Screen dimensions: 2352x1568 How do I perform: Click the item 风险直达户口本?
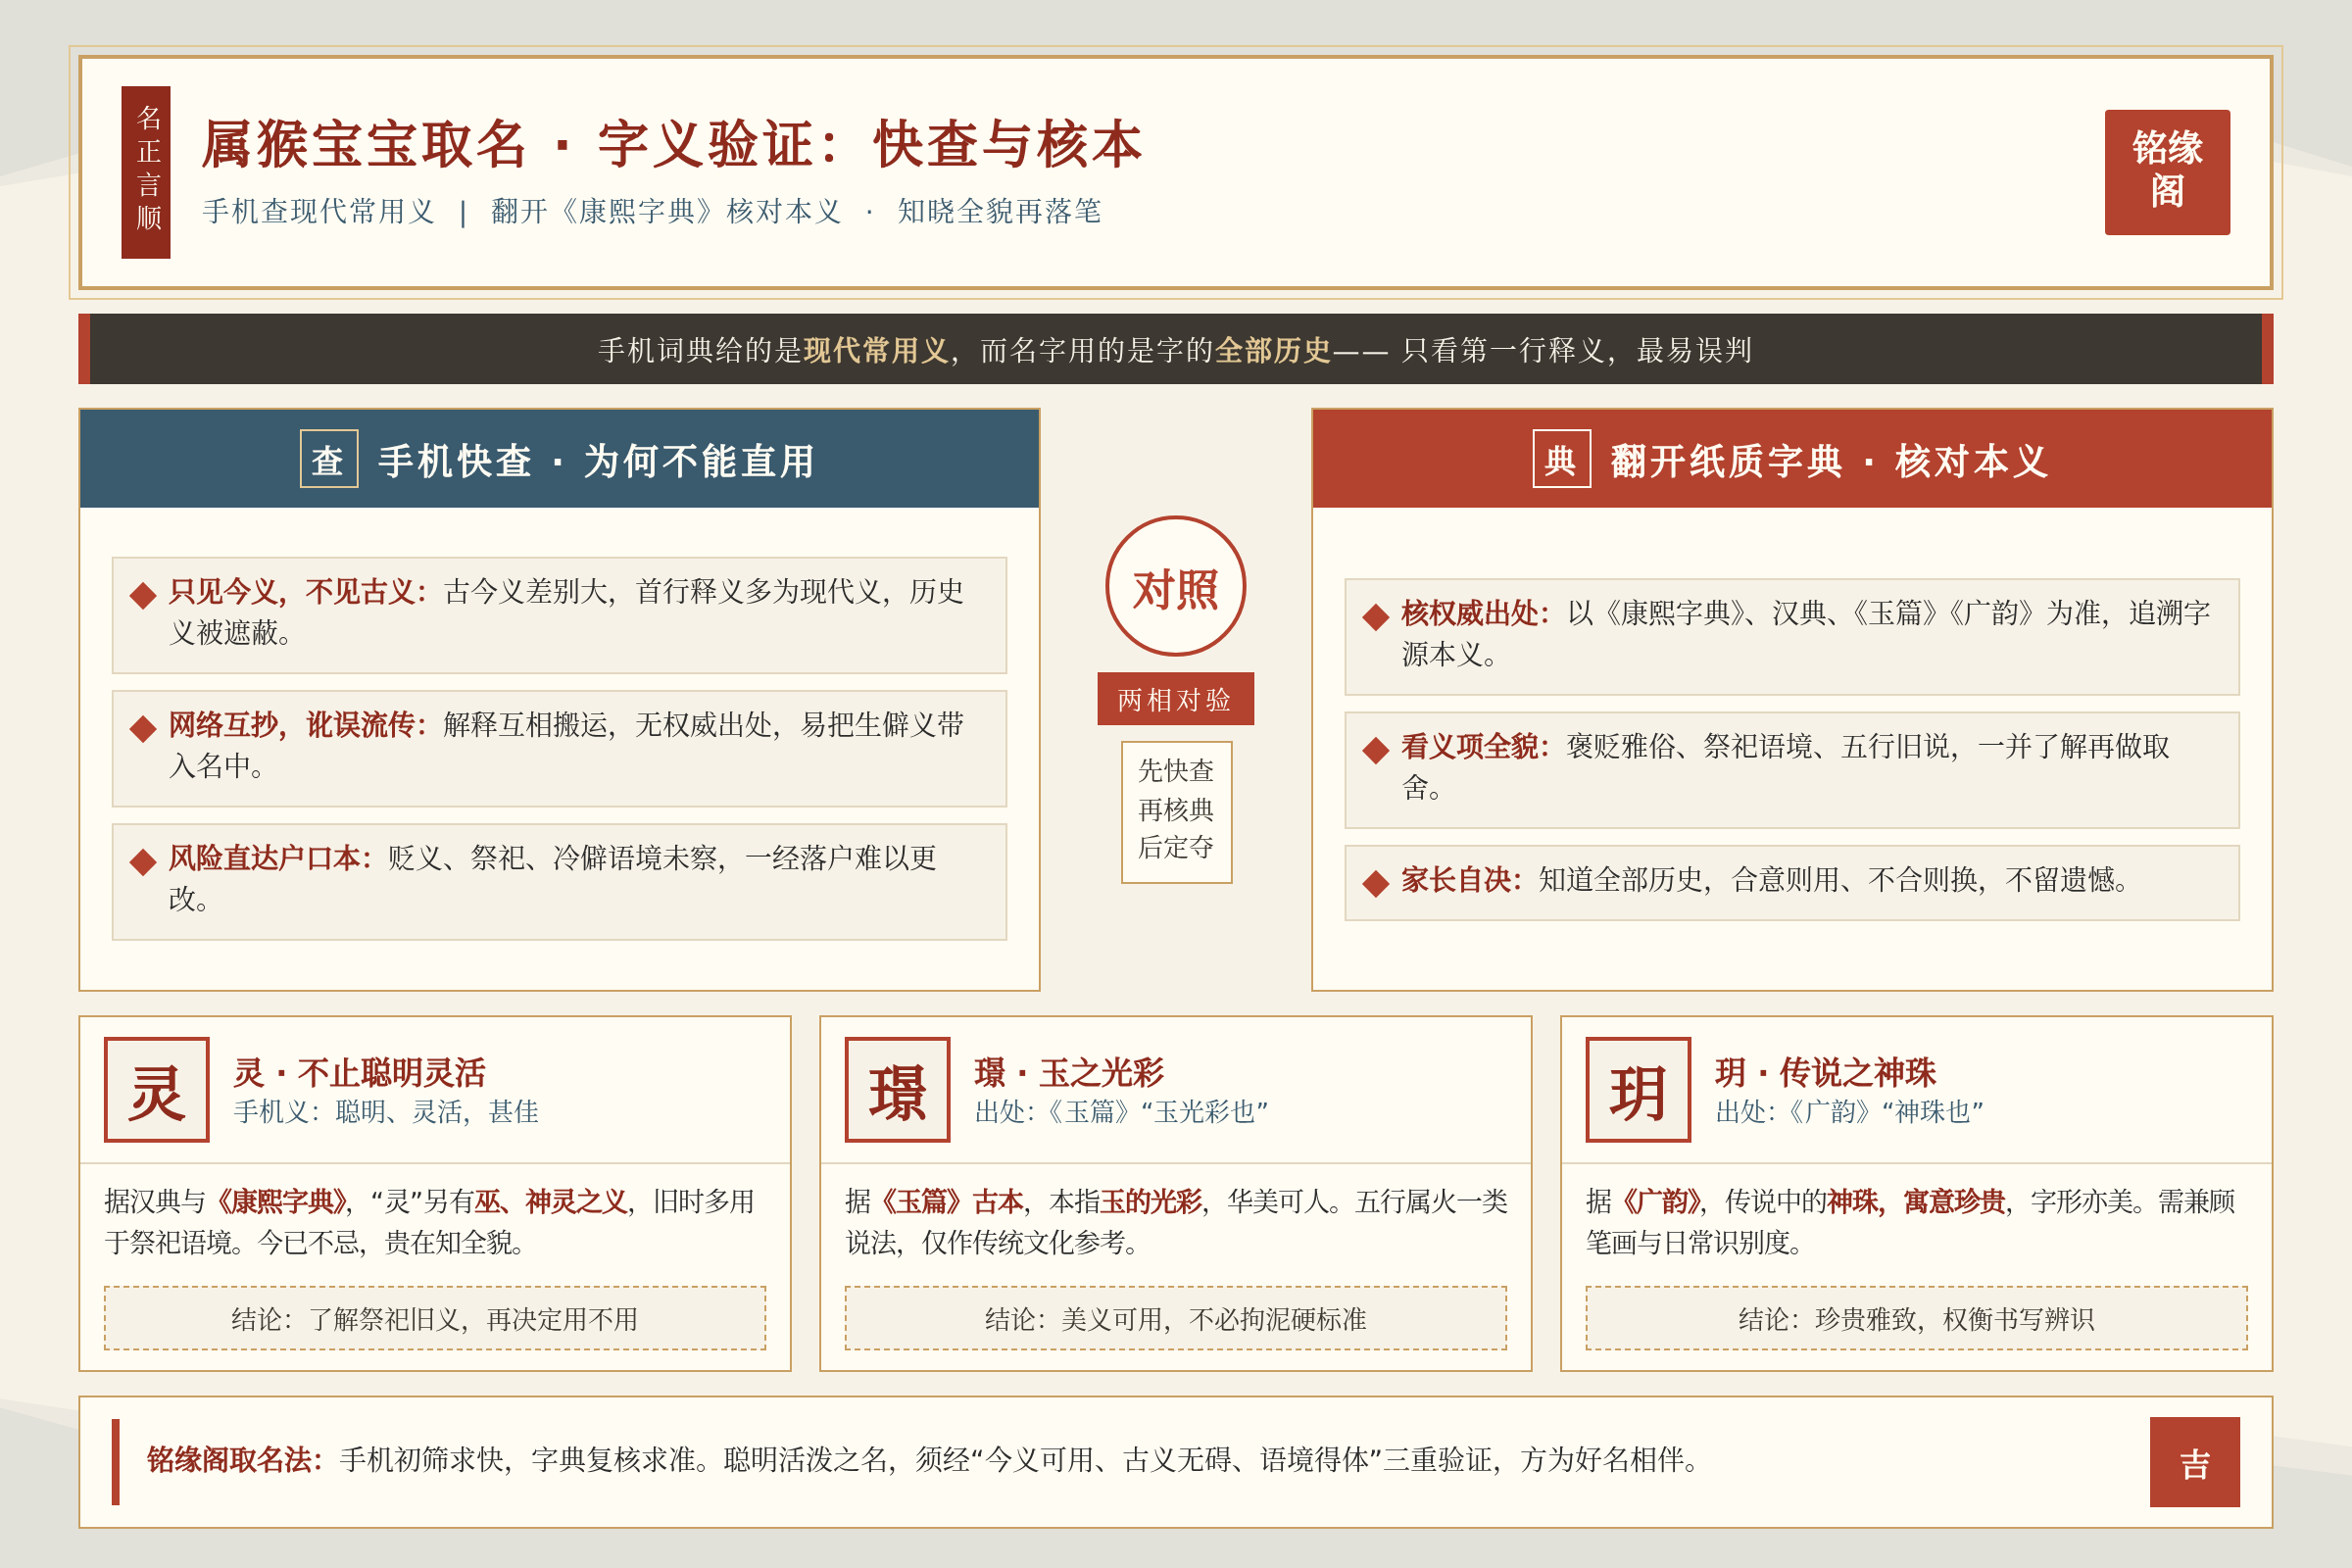pos(559,881)
